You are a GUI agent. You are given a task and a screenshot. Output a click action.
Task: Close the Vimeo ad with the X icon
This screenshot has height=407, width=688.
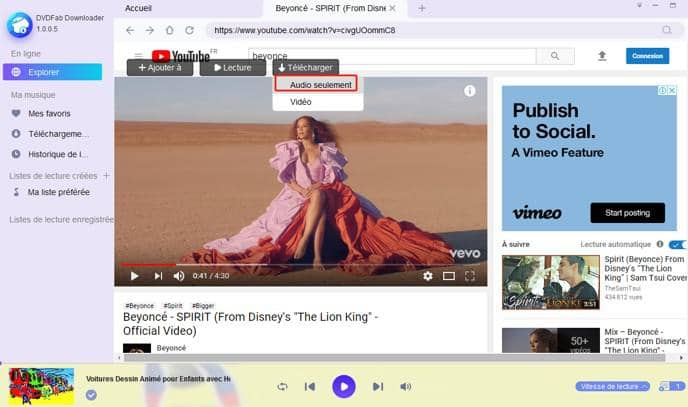(671, 90)
